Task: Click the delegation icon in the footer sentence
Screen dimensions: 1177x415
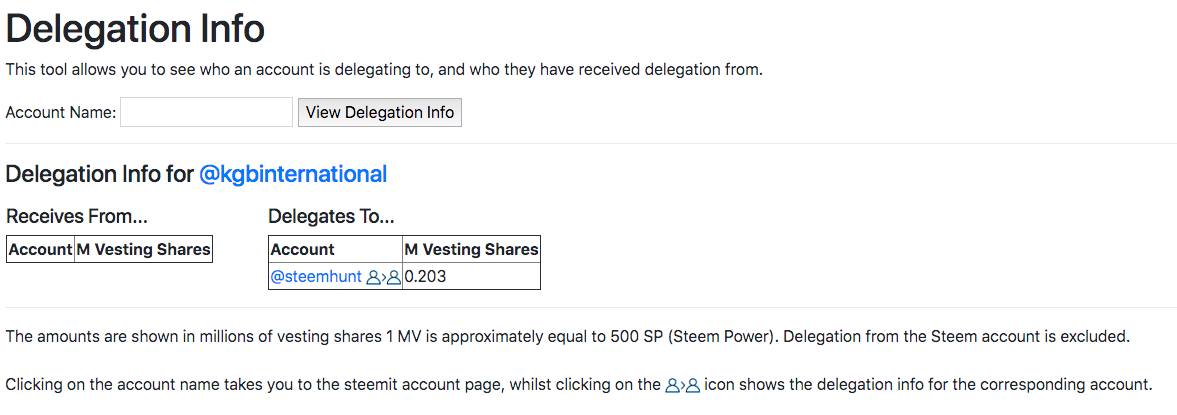Action: pos(682,386)
